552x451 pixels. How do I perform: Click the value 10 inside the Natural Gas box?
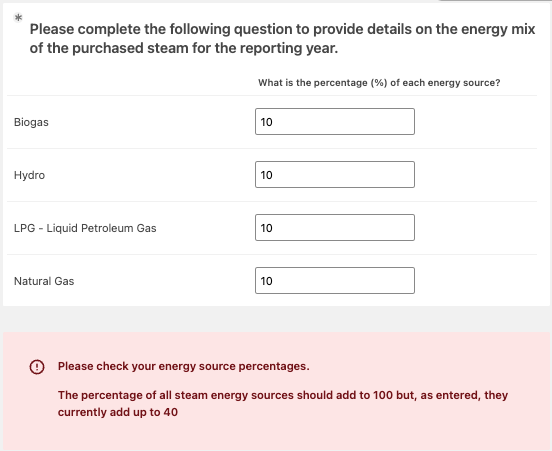pyautogui.click(x=266, y=281)
